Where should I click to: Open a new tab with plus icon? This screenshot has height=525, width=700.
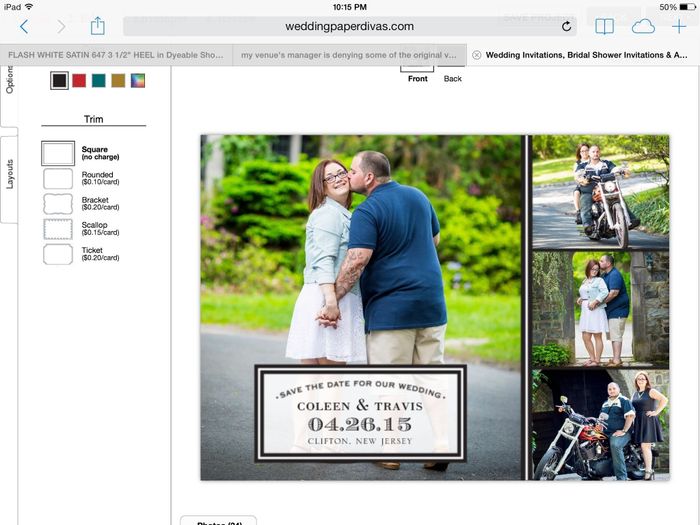(680, 27)
